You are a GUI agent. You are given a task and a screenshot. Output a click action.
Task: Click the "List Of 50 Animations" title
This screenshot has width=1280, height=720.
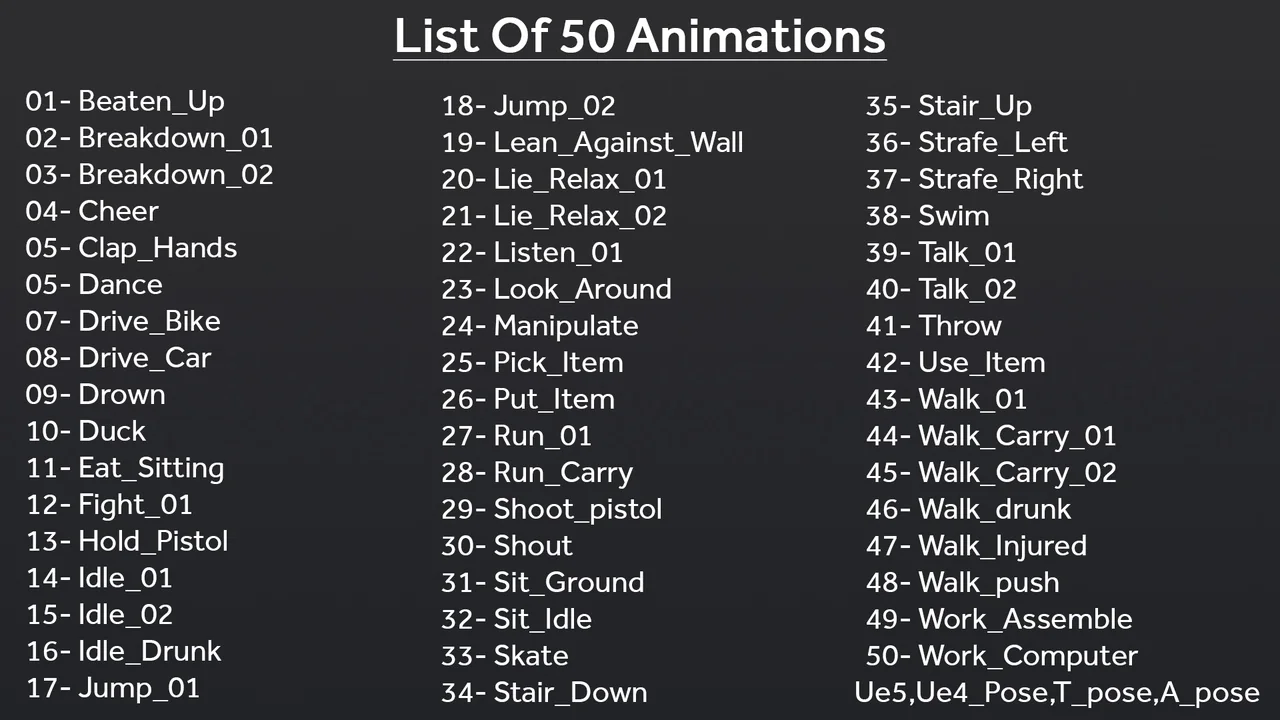point(640,36)
